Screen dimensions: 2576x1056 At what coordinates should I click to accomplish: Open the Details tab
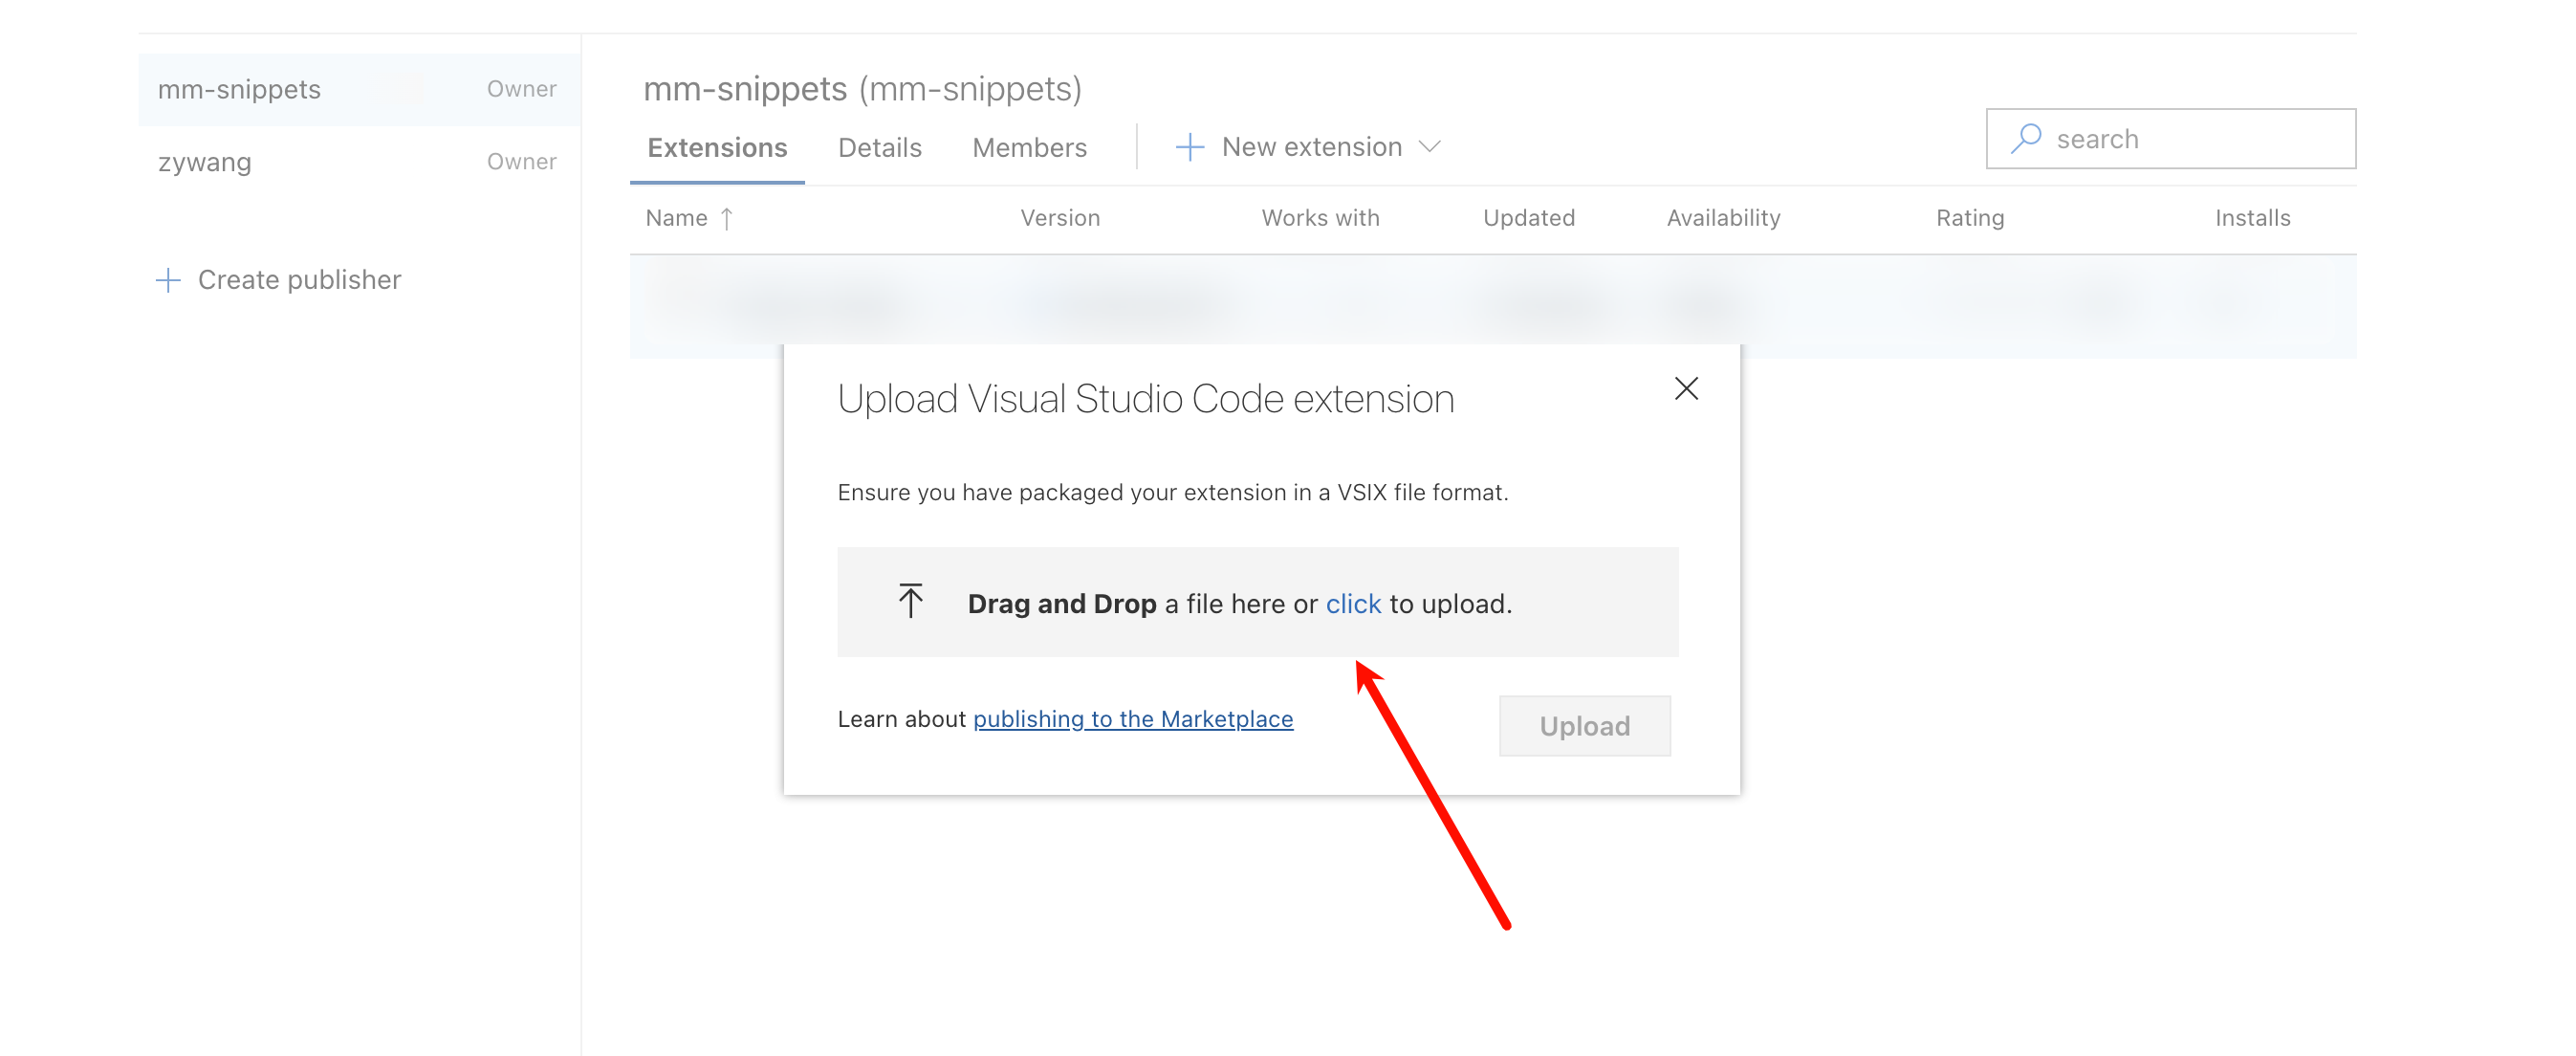pyautogui.click(x=880, y=148)
